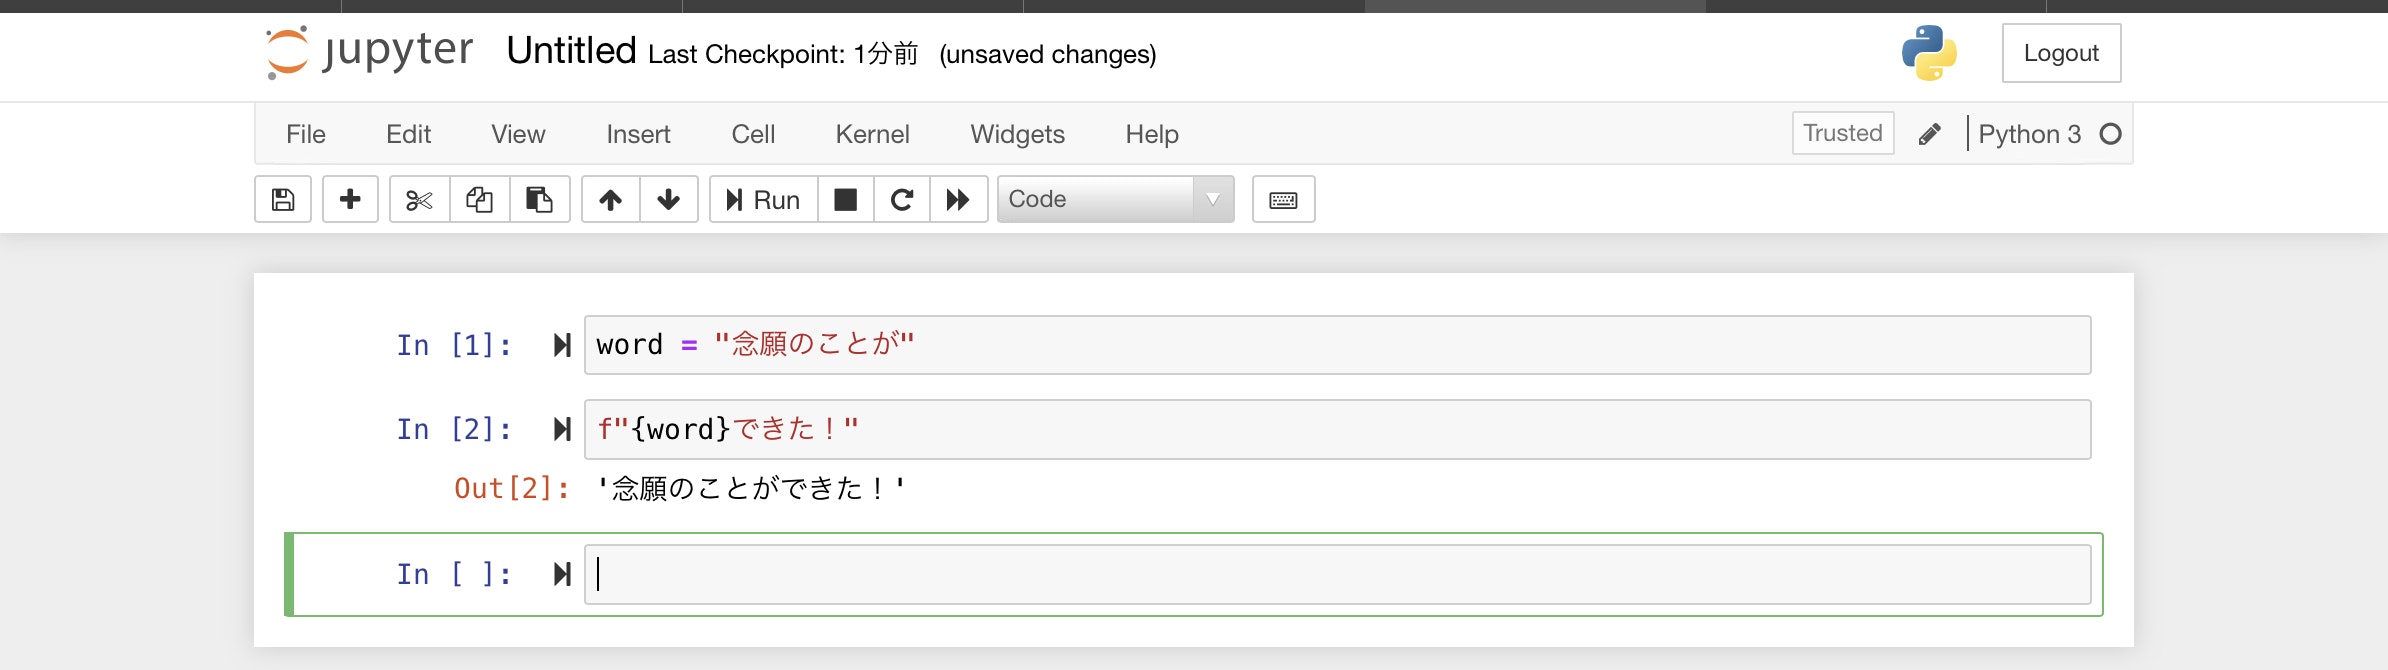Click the In [2]: prompt label
The height and width of the screenshot is (670, 2388).
[454, 429]
